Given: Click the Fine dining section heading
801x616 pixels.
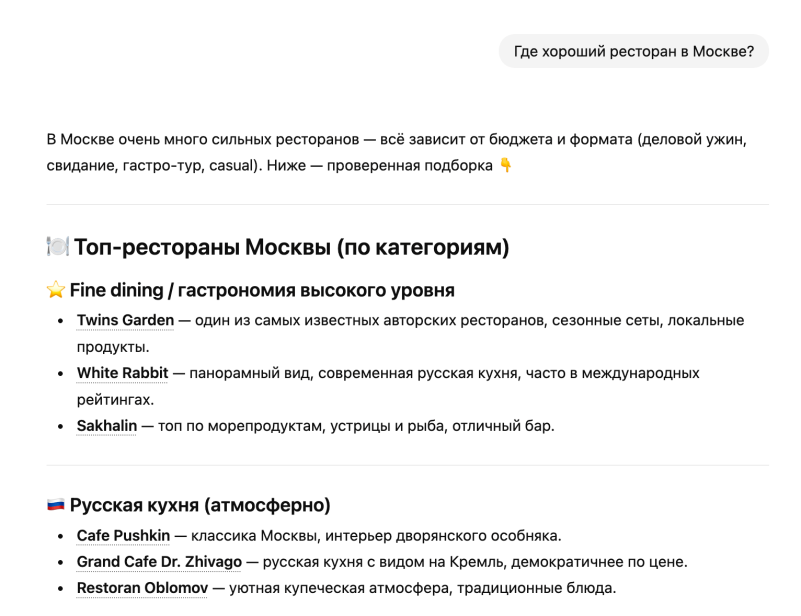Looking at the screenshot, I should click(x=262, y=291).
